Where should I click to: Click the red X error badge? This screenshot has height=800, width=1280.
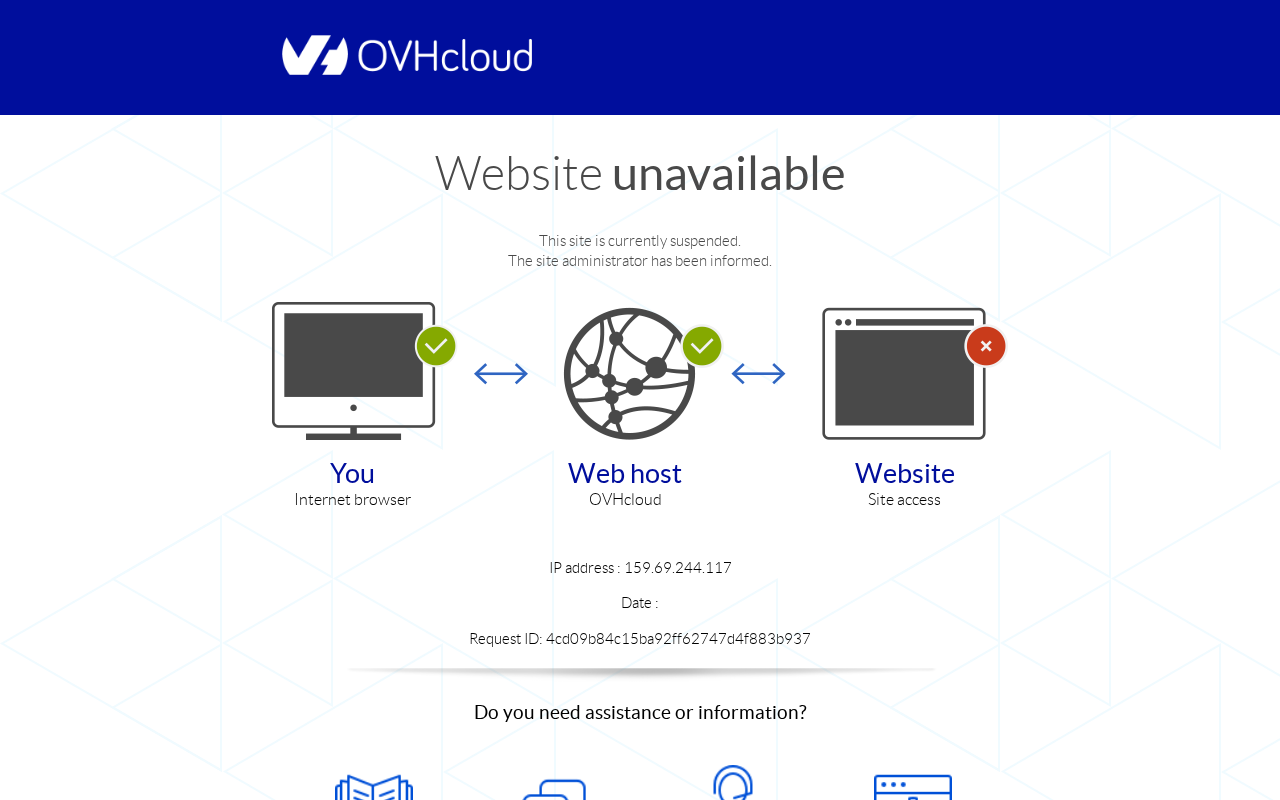[986, 346]
